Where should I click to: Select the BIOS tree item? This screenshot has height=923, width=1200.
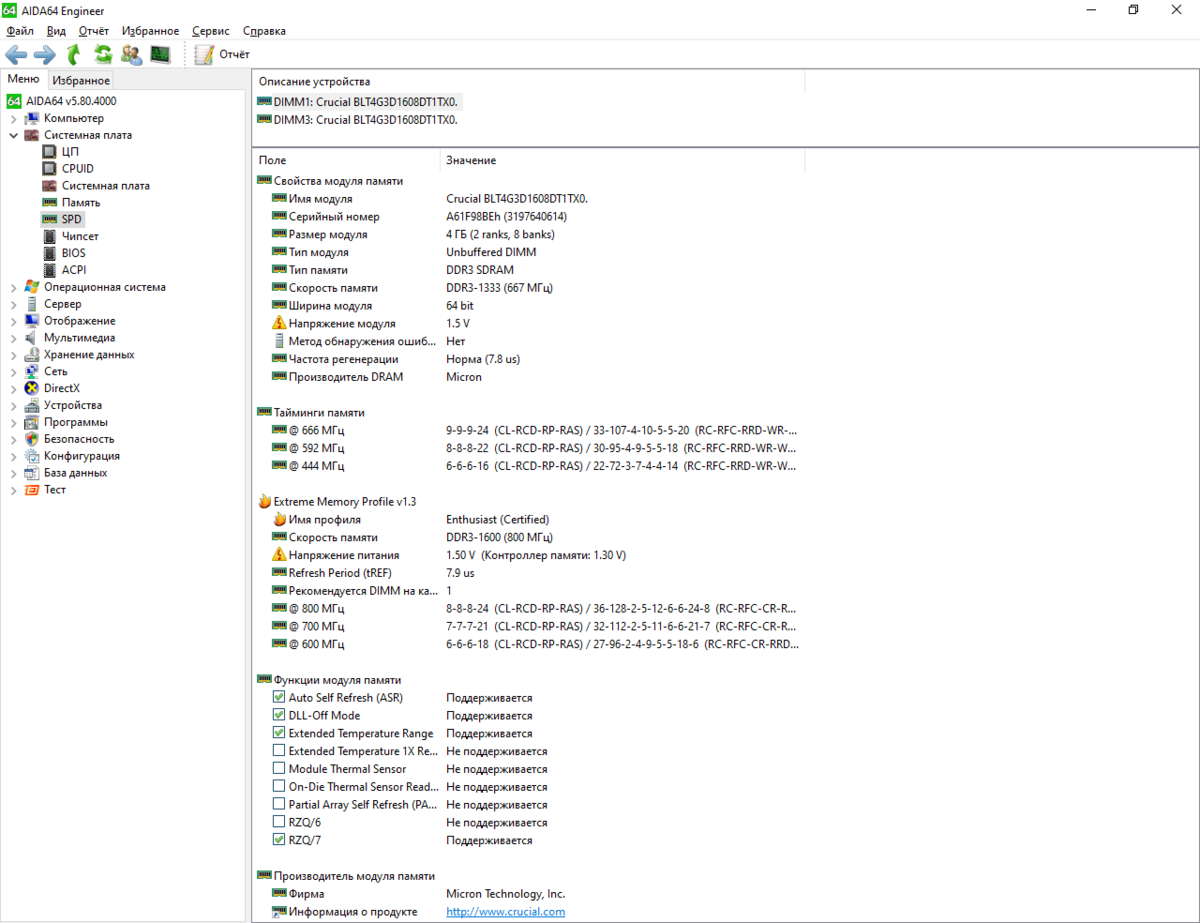click(x=74, y=253)
